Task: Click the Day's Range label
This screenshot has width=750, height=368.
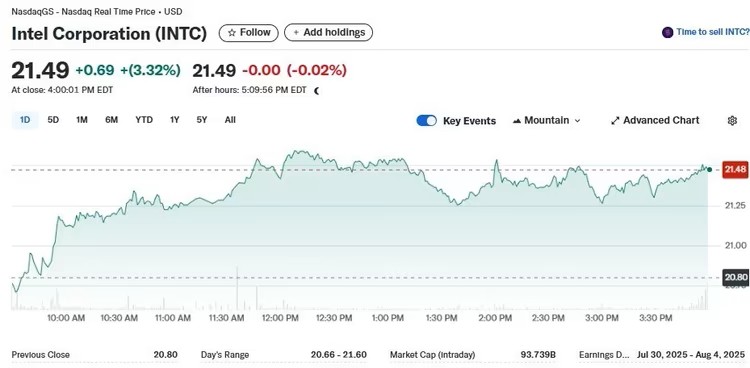Action: 225,355
